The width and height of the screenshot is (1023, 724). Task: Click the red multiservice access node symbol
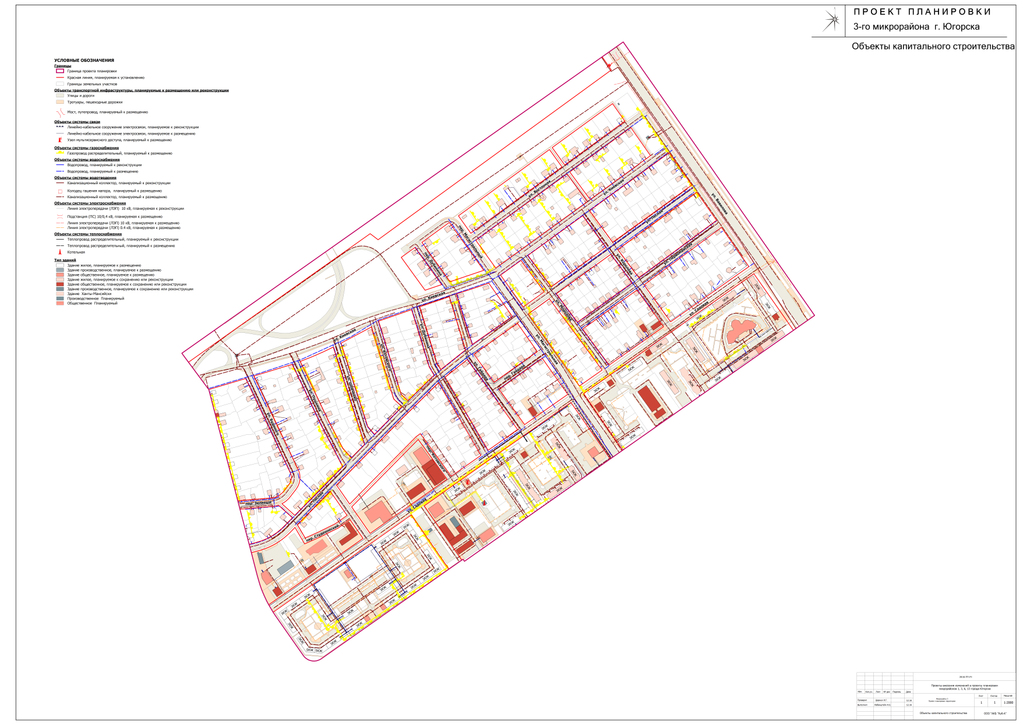(59, 140)
